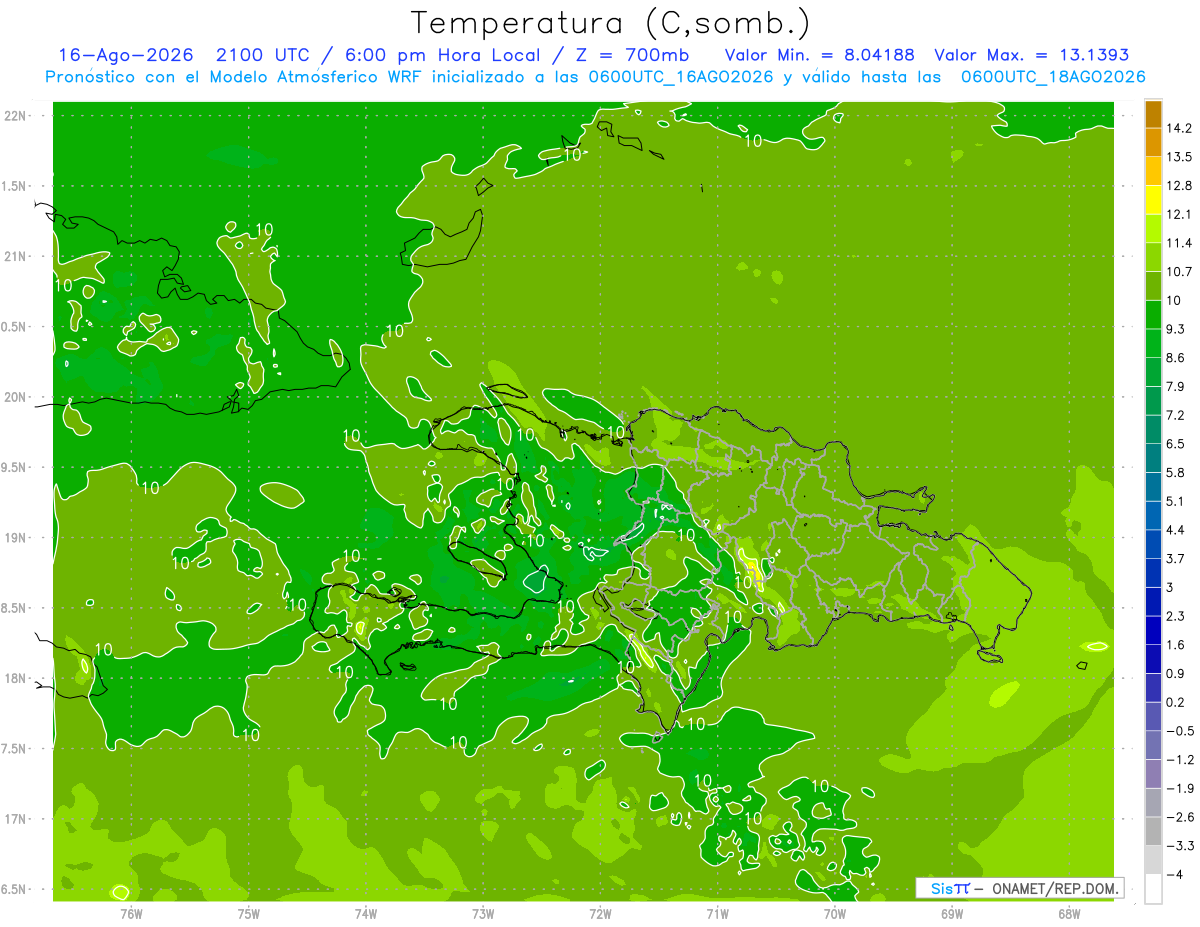Click the legend value '8.6'
Screen dimensions: 1200x927
click(1176, 358)
